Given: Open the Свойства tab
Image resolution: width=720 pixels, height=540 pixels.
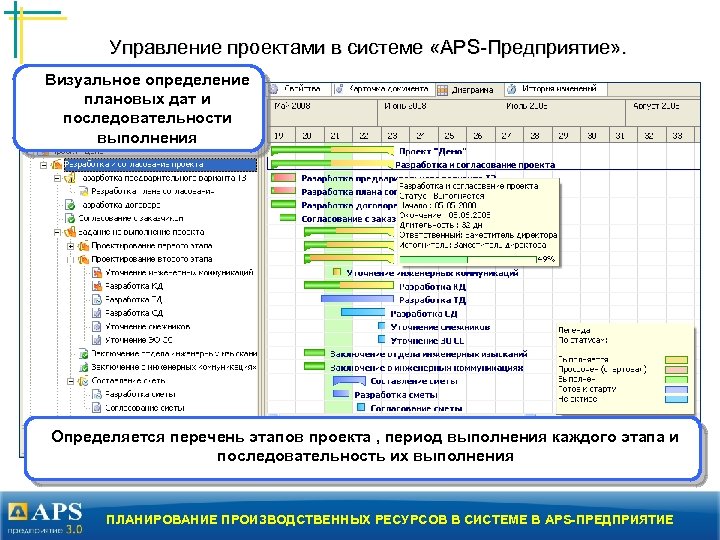Looking at the screenshot, I should click(298, 89).
